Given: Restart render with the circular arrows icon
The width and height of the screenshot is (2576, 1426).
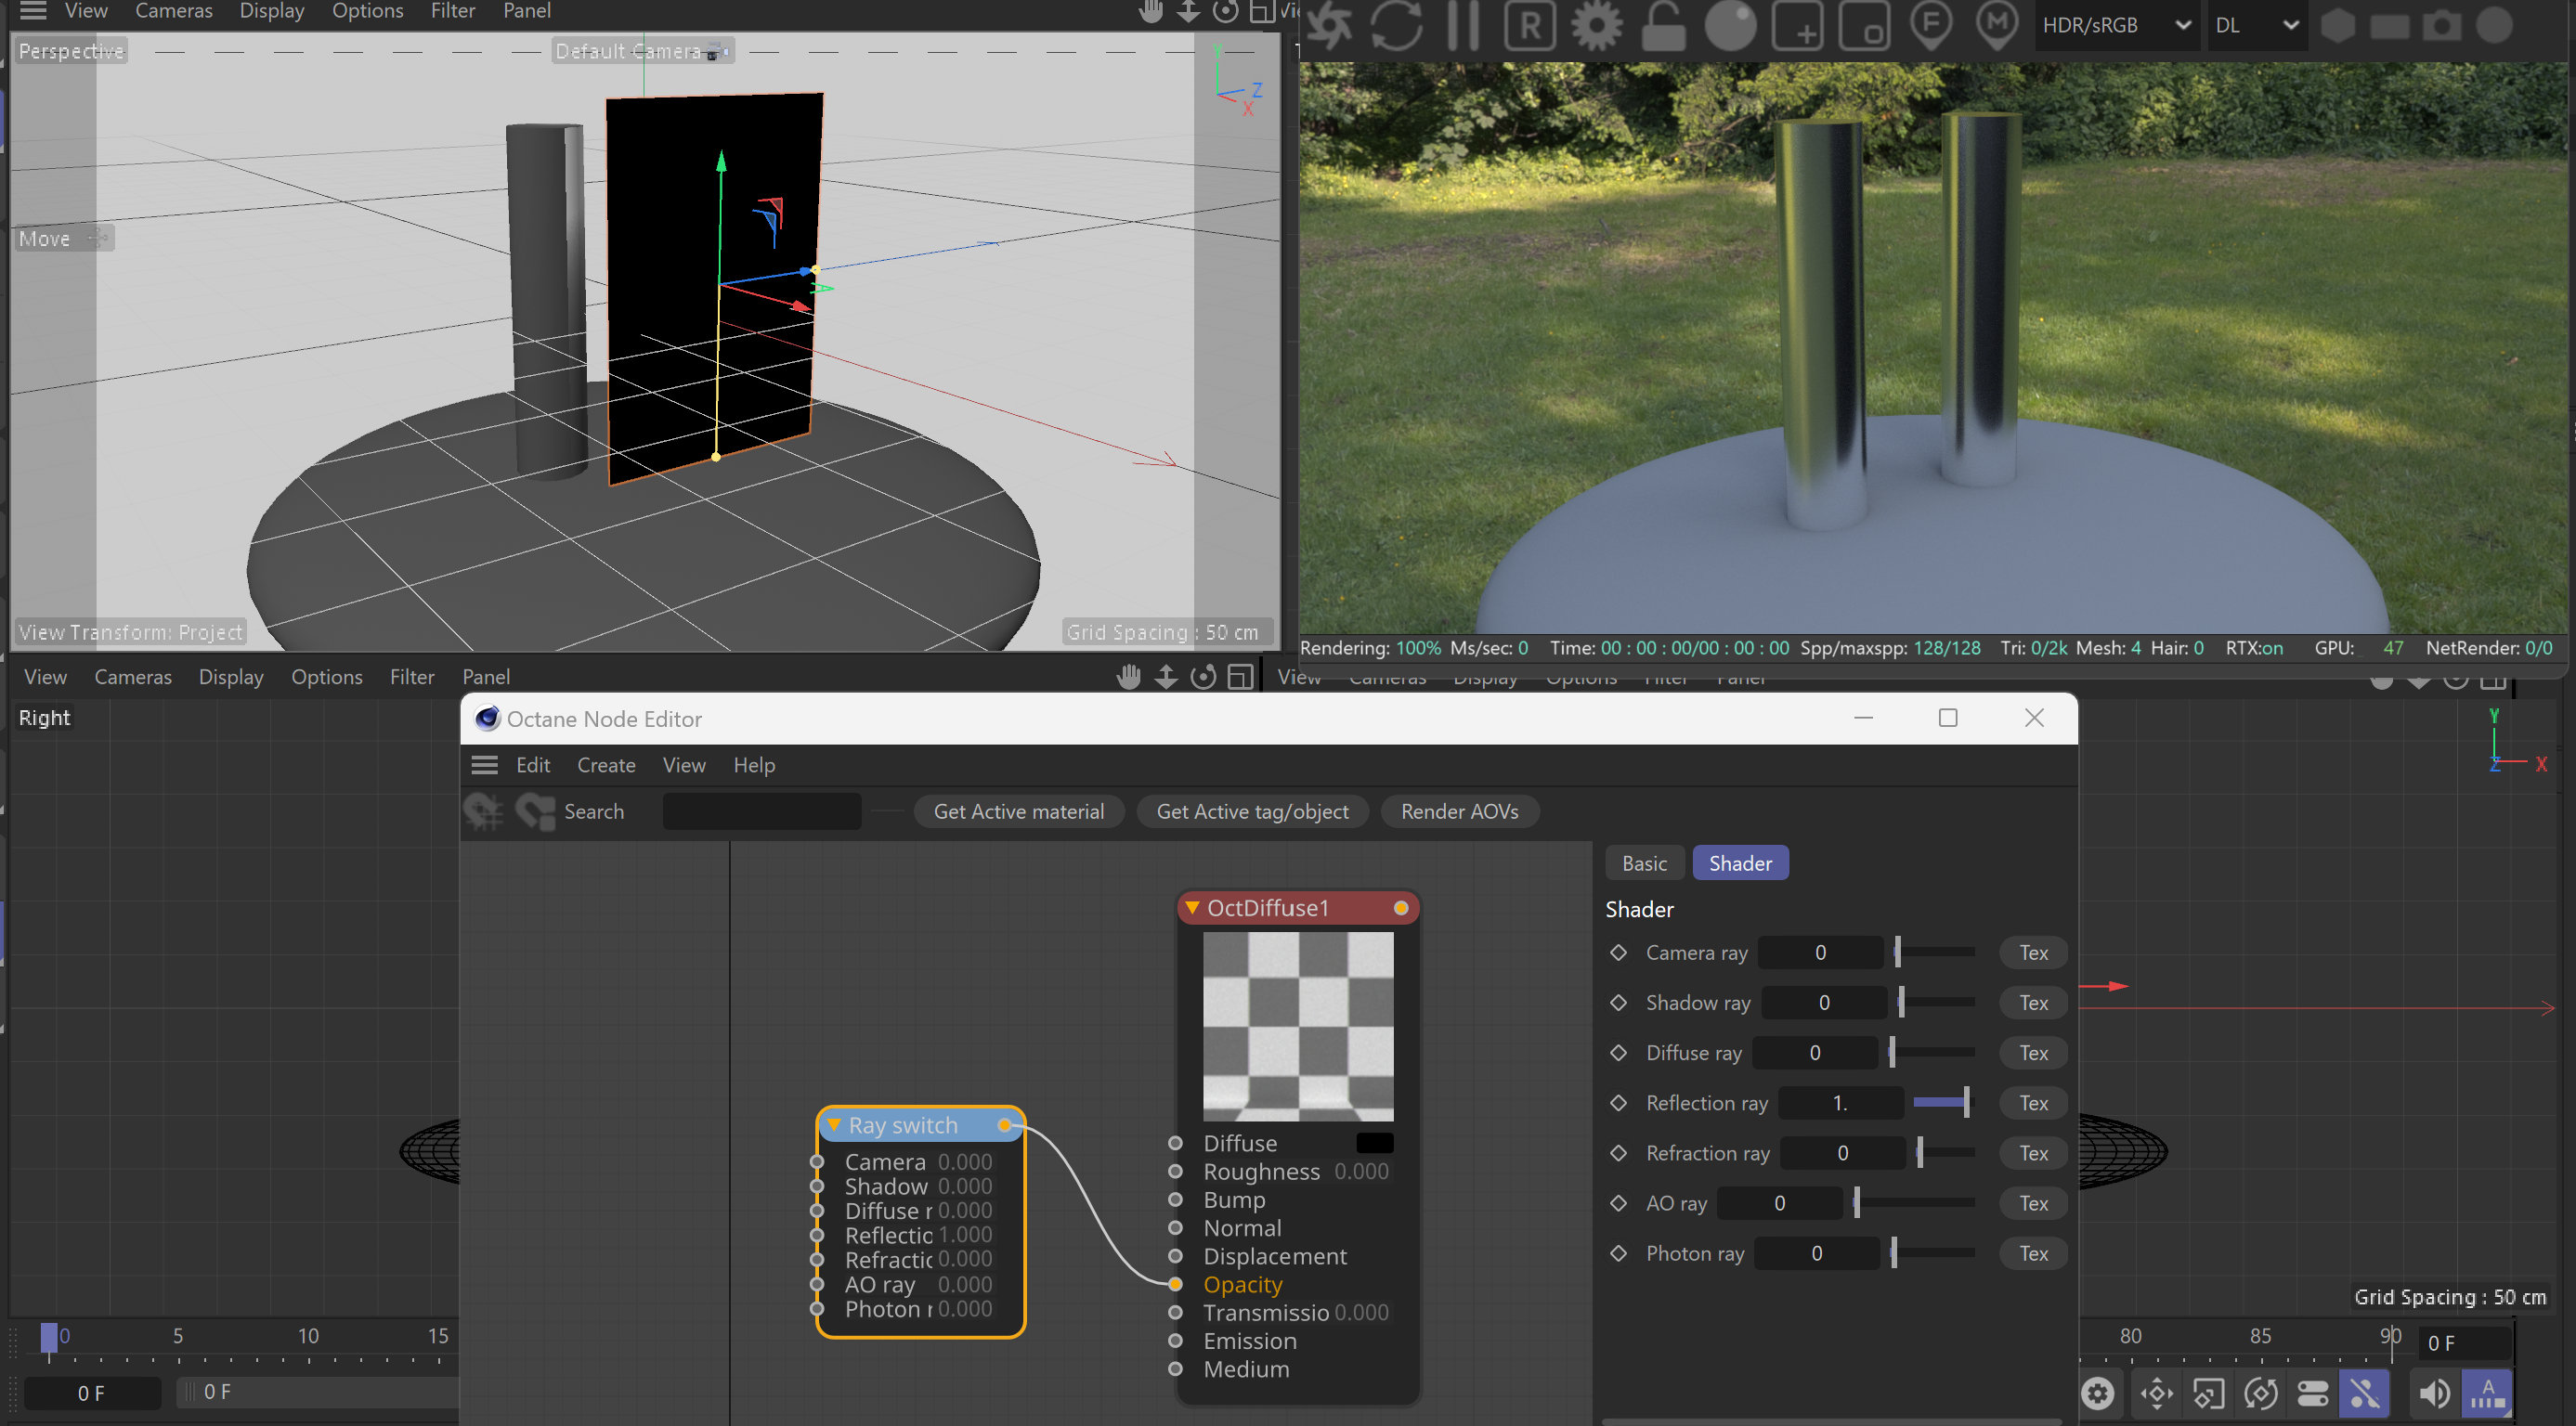Looking at the screenshot, I should click(1396, 26).
